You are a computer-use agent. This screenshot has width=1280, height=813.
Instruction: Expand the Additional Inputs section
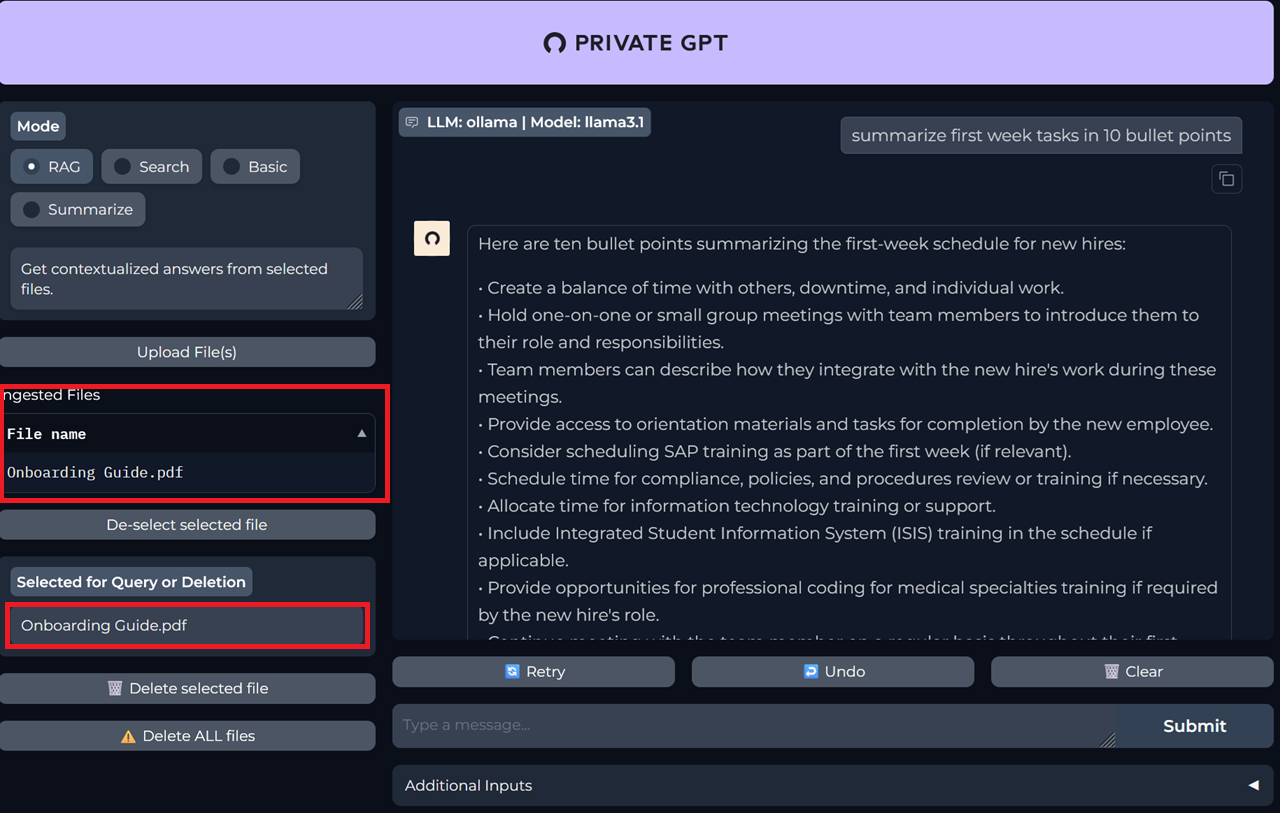pos(1253,785)
